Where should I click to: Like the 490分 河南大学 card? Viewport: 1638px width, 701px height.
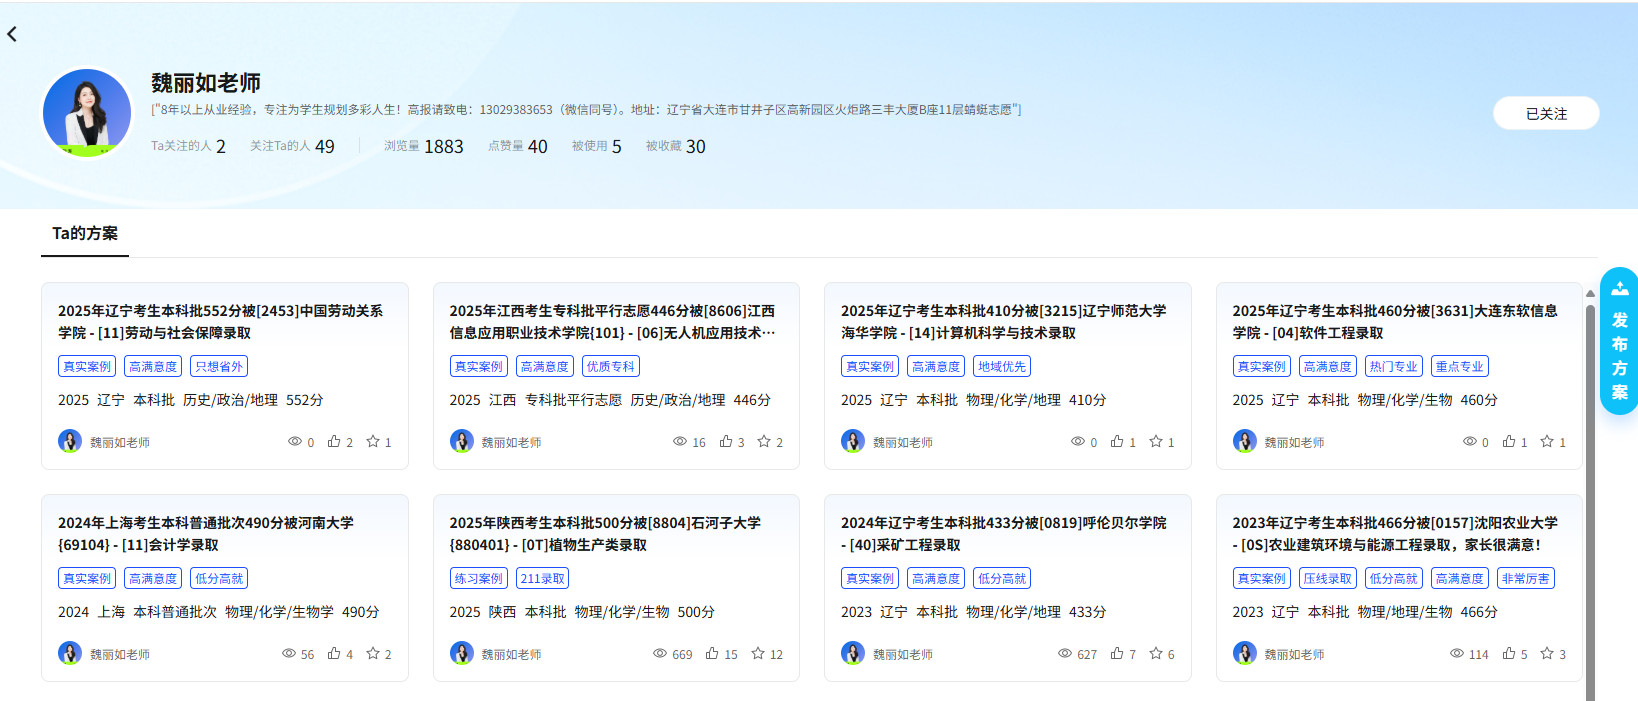[x=334, y=653]
